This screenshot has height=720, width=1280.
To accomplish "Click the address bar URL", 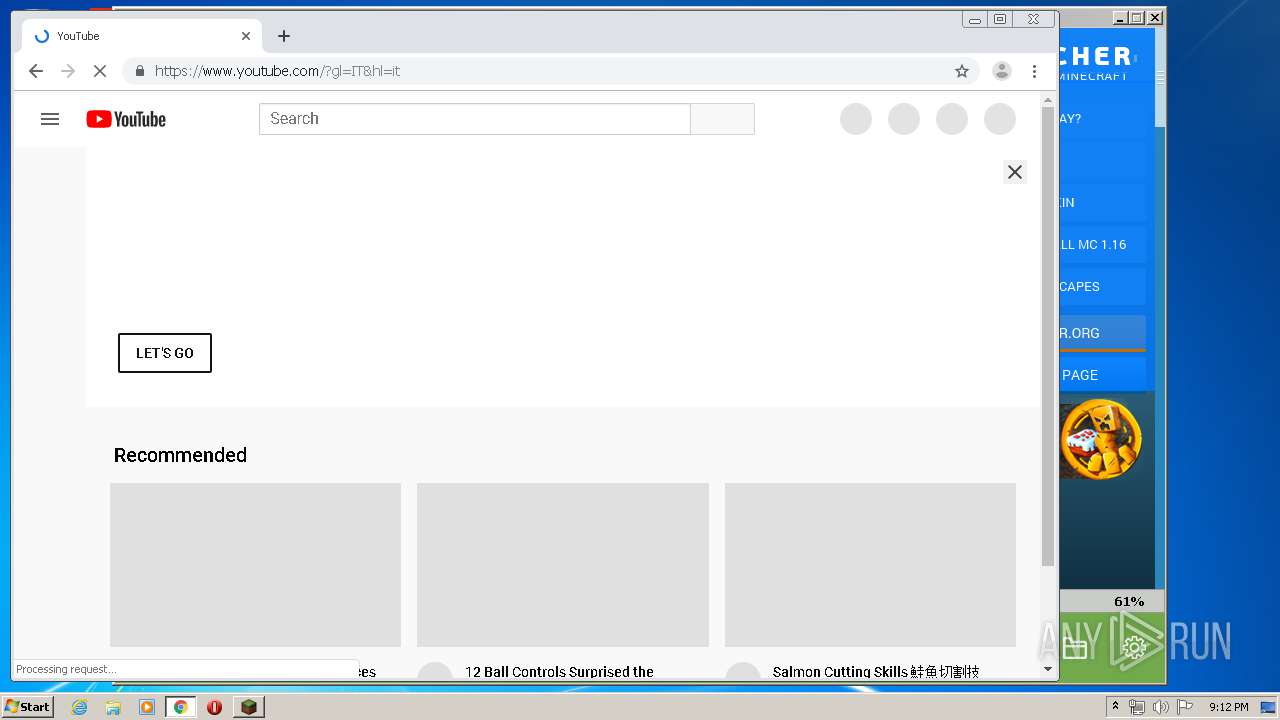I will 277,71.
